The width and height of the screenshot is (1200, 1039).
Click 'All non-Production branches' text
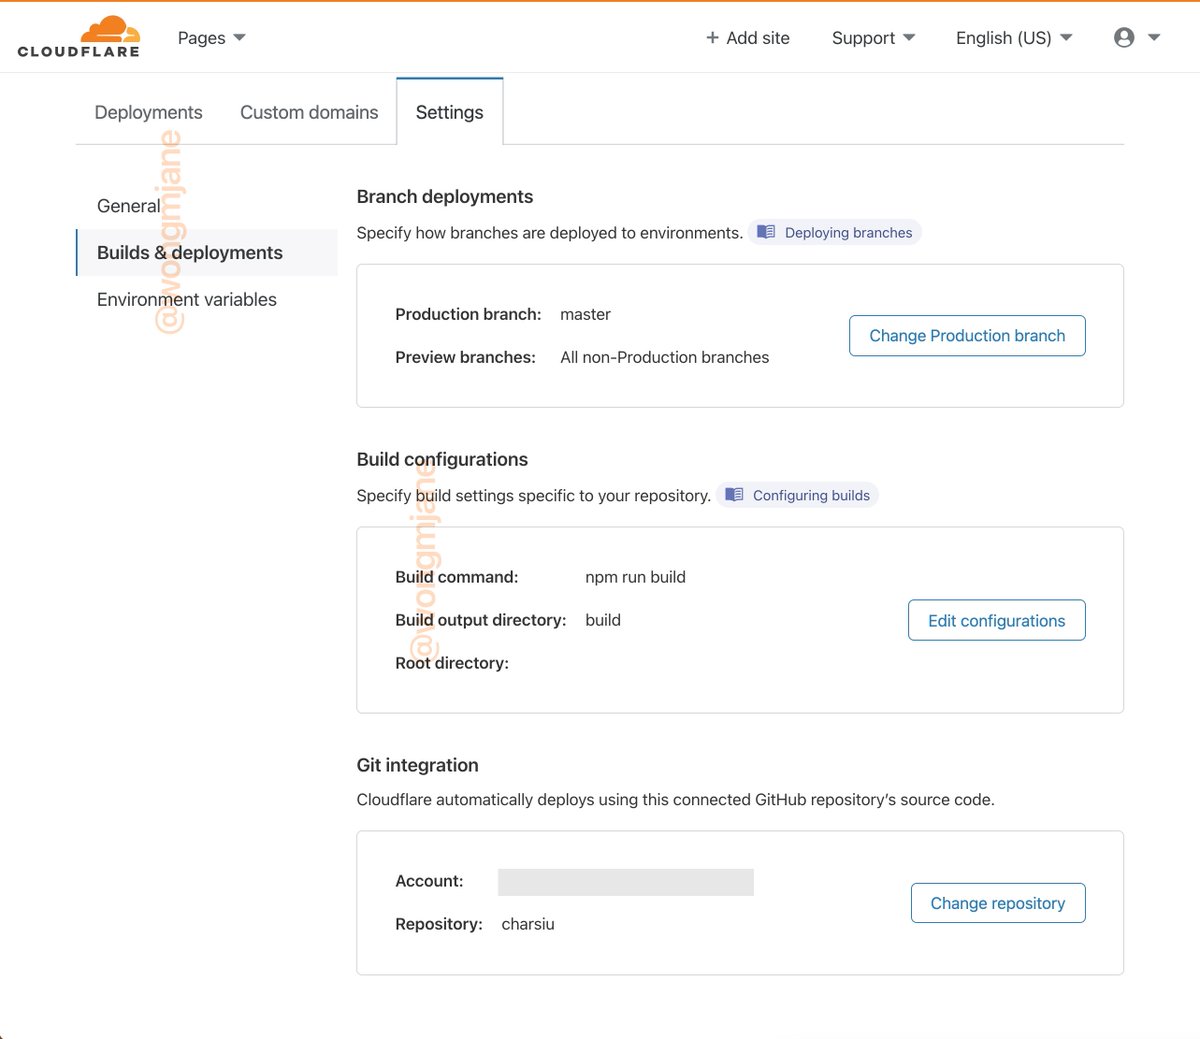click(665, 357)
